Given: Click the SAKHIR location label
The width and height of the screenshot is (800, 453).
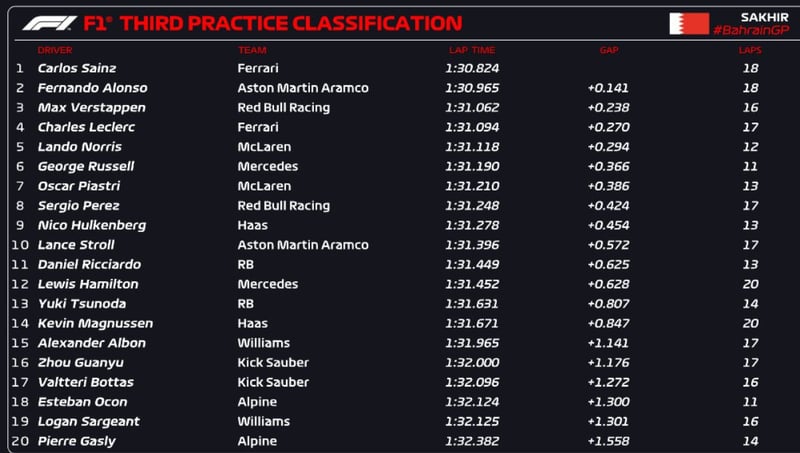Looking at the screenshot, I should point(764,17).
